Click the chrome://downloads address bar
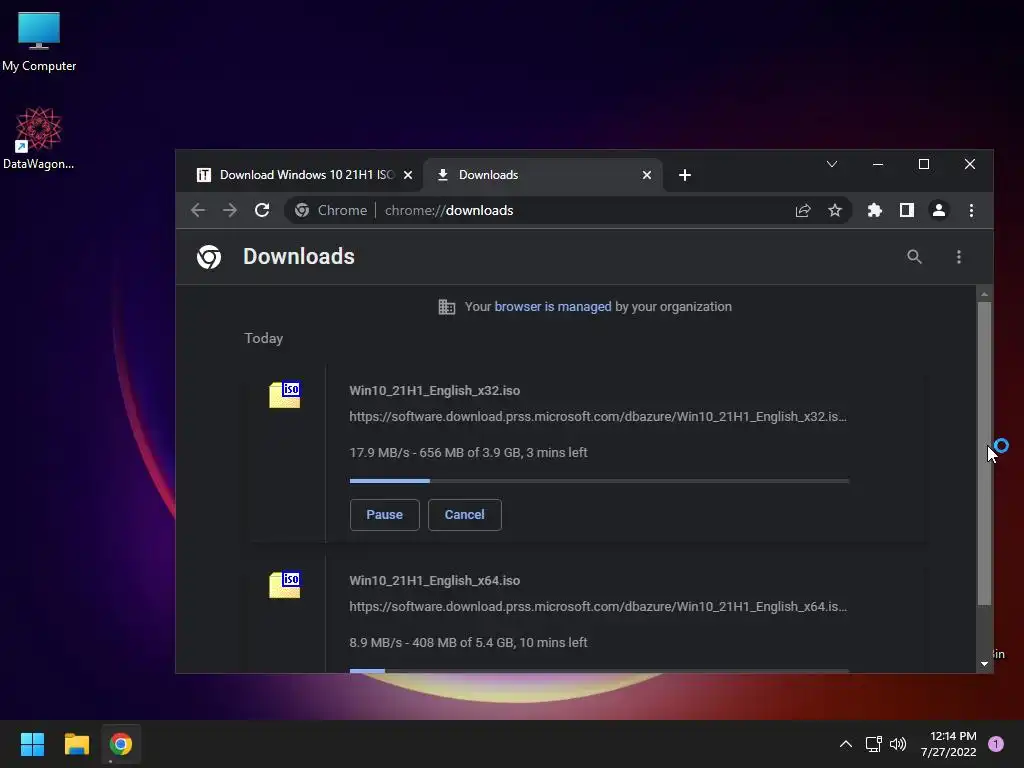The width and height of the screenshot is (1024, 768). click(568, 210)
